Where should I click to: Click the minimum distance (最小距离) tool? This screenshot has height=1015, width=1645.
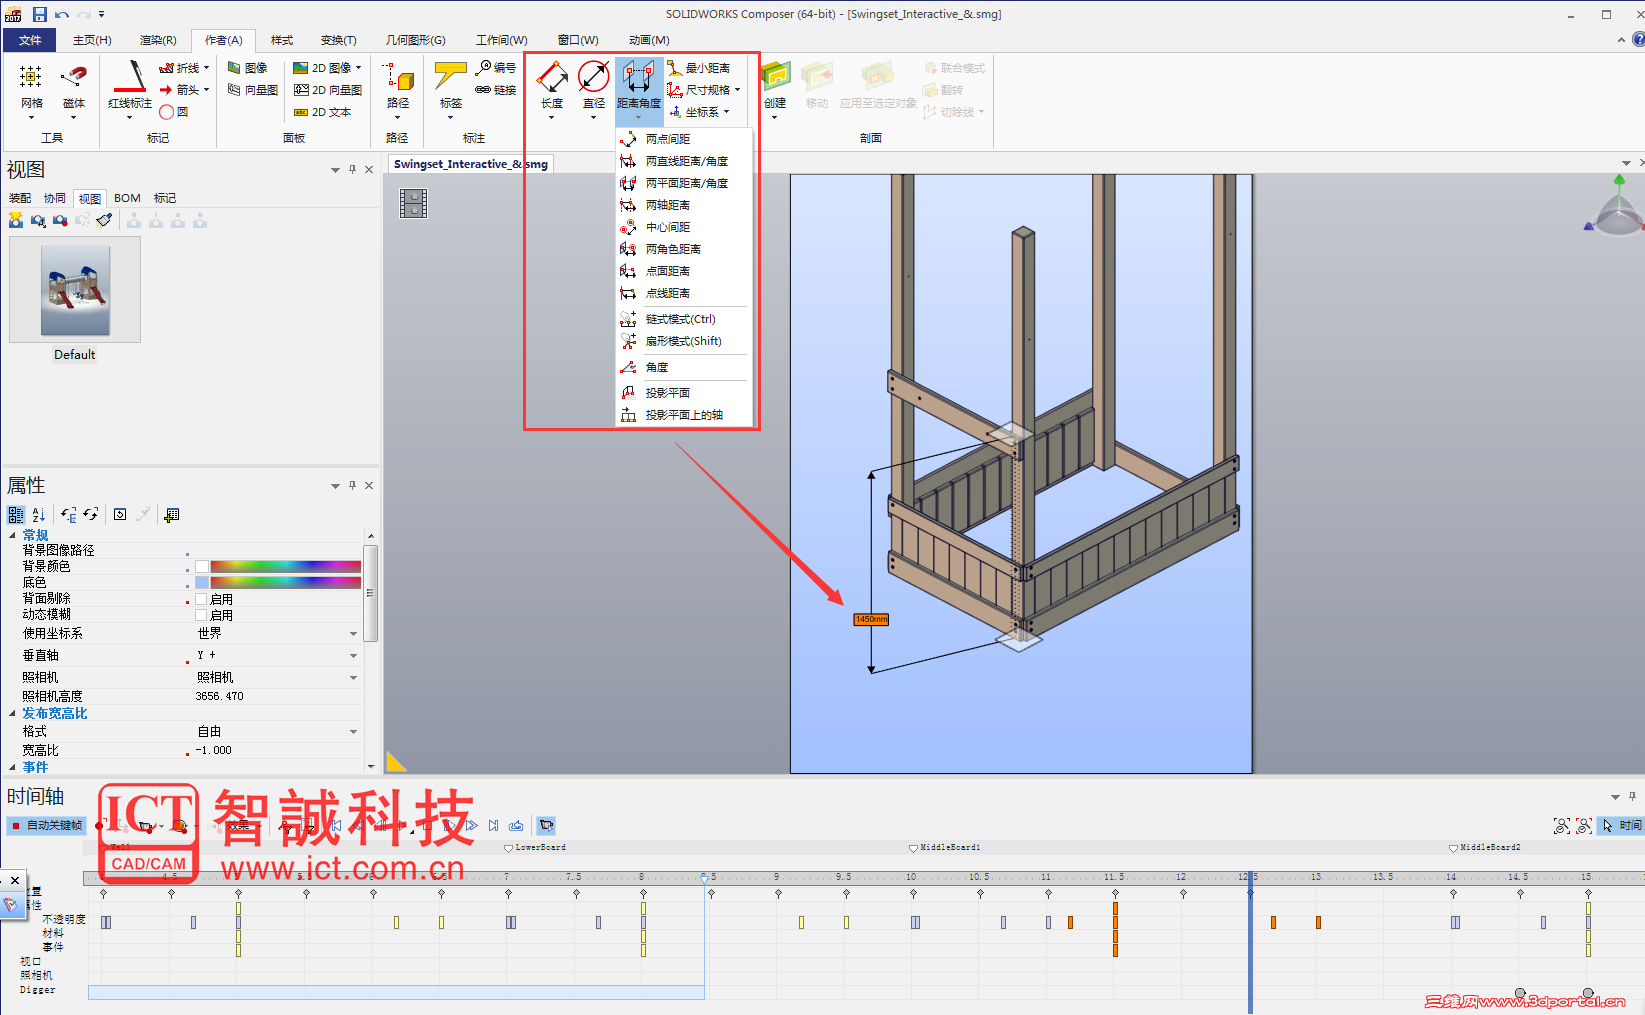point(699,68)
